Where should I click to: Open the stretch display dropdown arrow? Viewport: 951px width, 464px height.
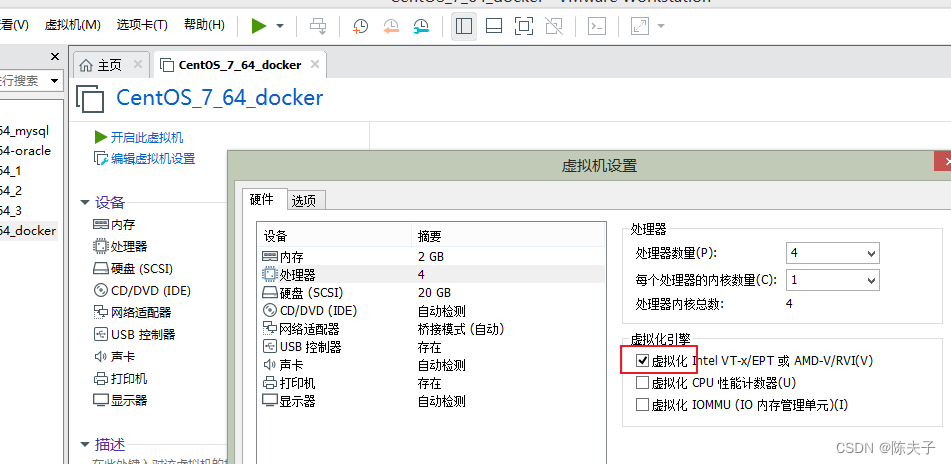tap(660, 26)
